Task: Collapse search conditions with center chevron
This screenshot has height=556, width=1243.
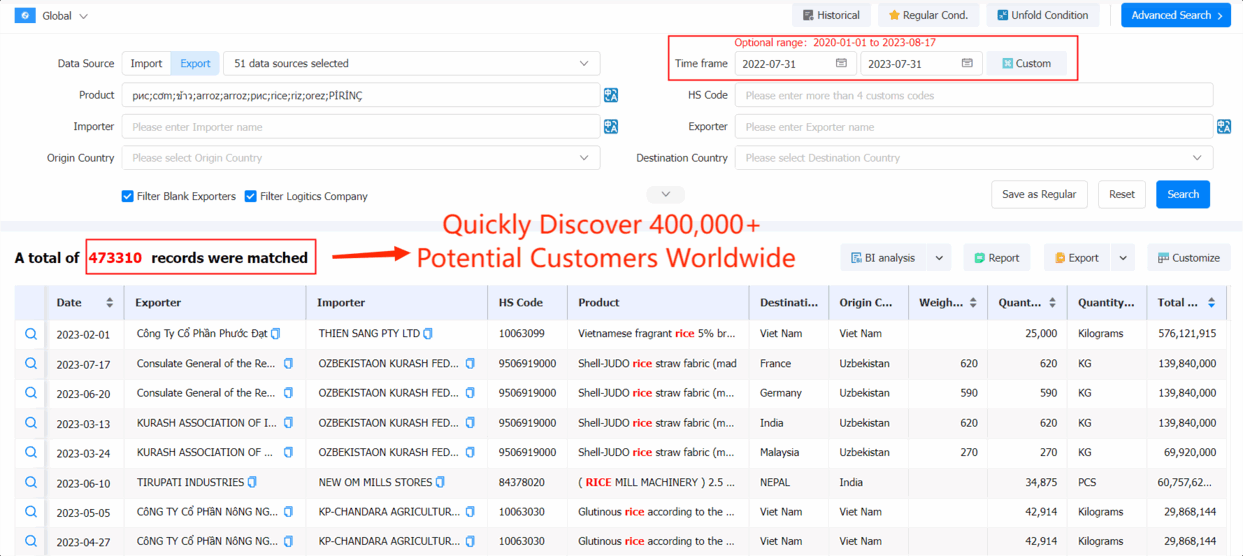Action: tap(666, 194)
